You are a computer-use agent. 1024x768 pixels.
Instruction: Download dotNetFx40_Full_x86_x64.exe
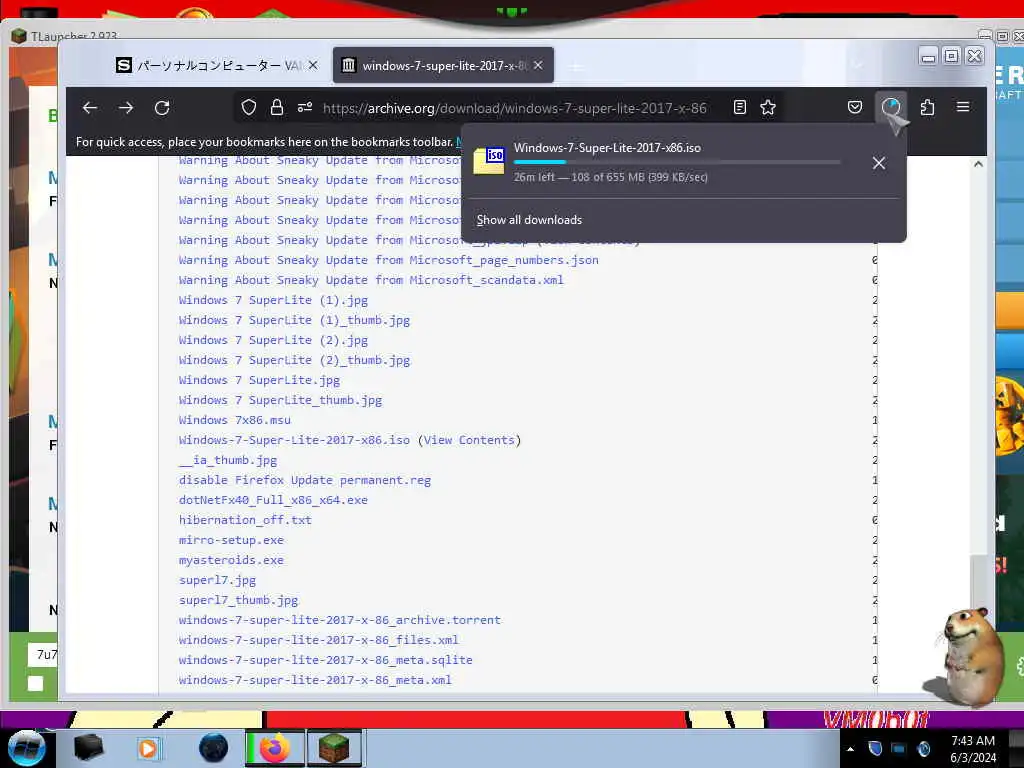(273, 500)
